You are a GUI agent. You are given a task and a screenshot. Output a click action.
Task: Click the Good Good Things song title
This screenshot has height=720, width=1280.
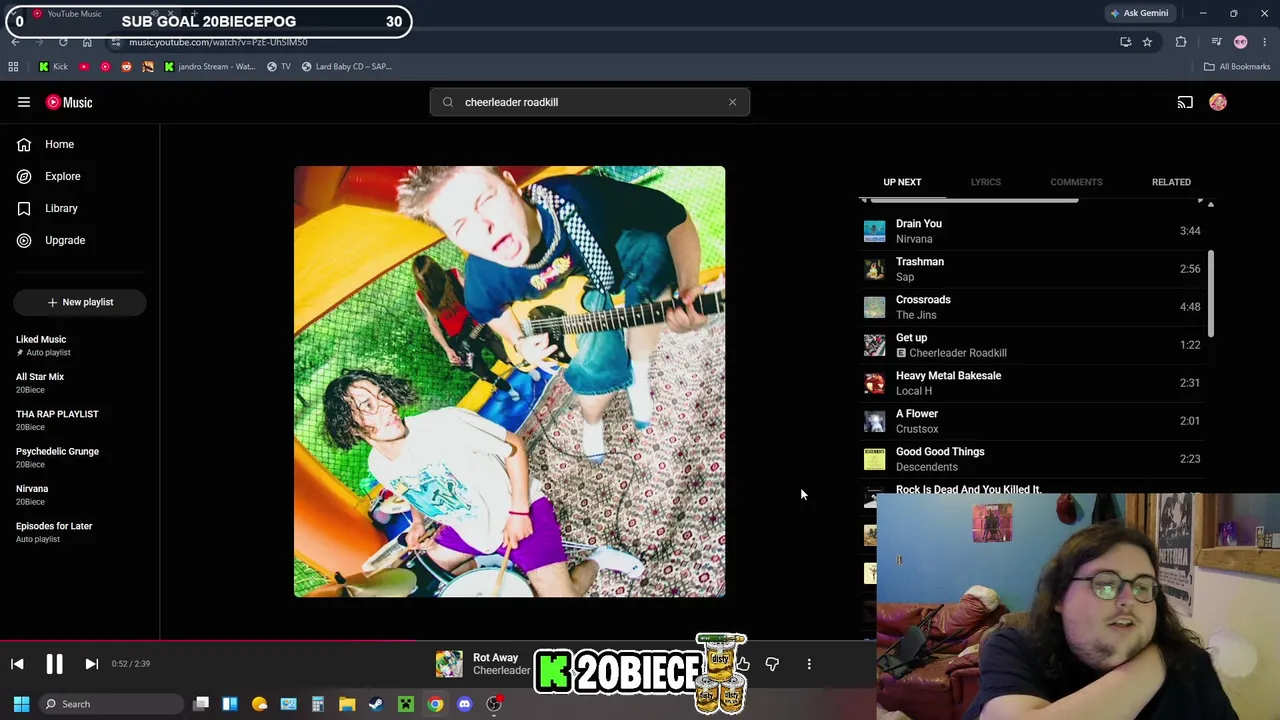click(x=940, y=452)
